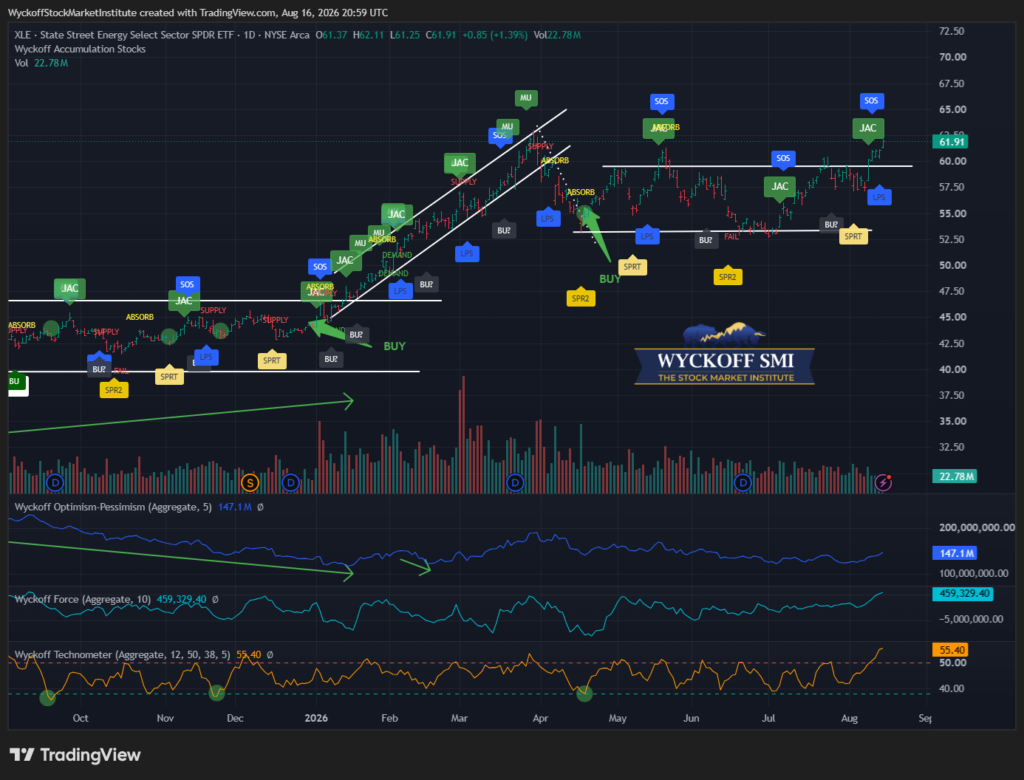Select the green JAC label in July below SOS
Viewport: 1024px width, 780px height.
(x=780, y=187)
